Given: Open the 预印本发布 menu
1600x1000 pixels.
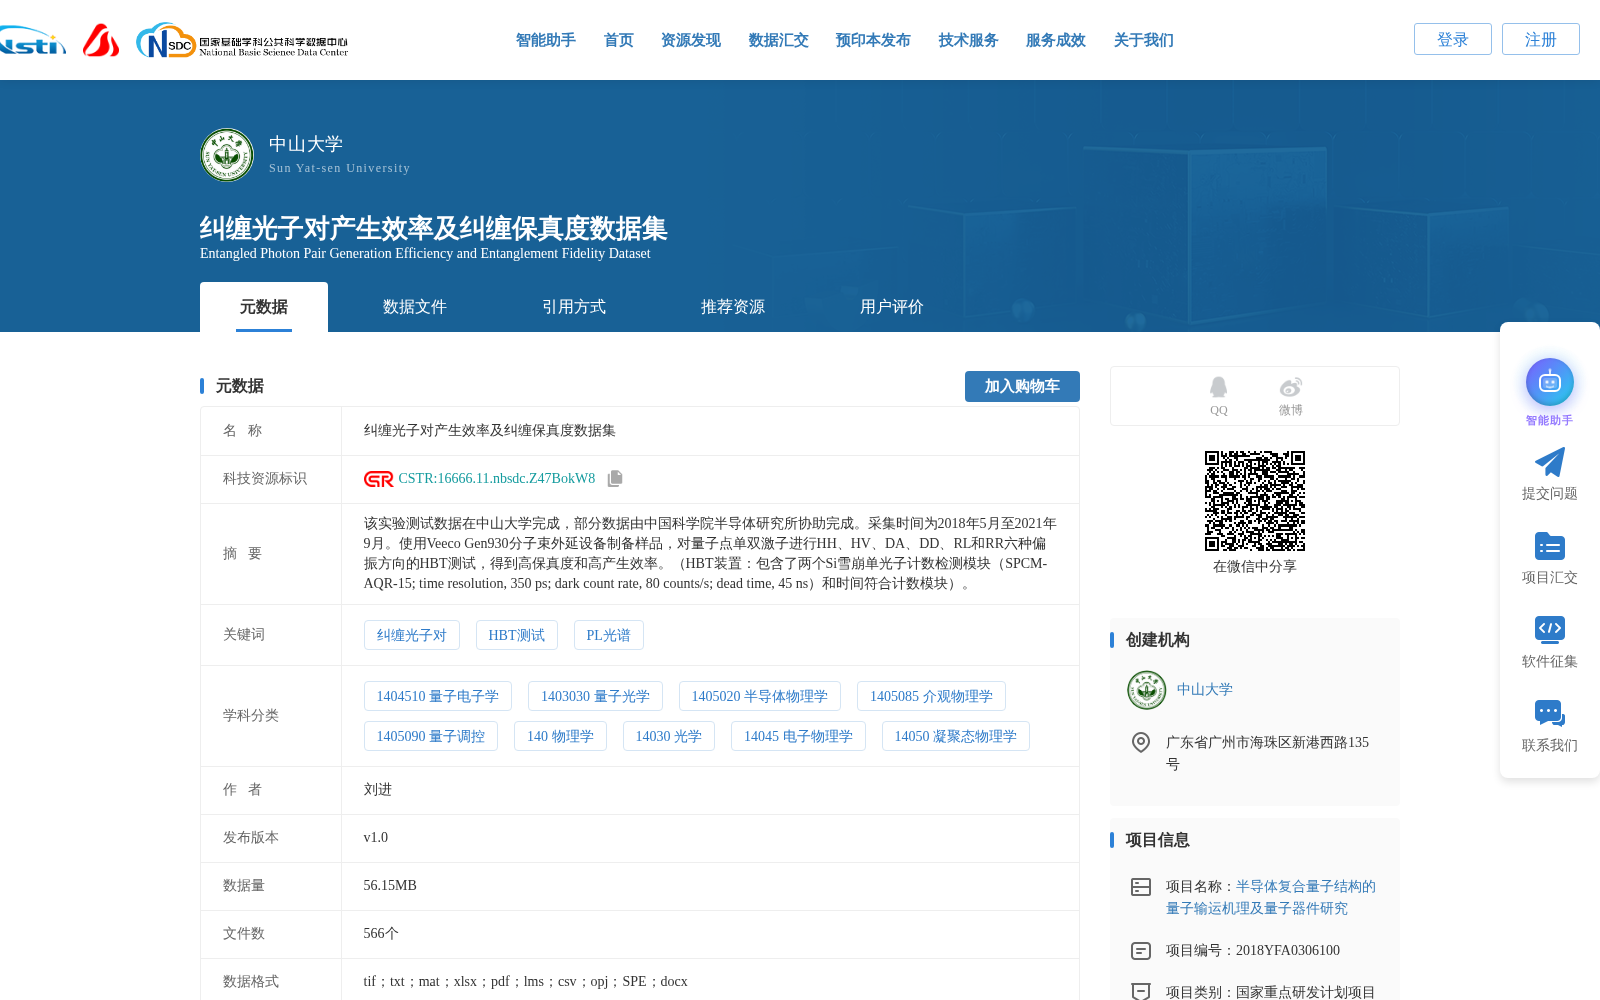Looking at the screenshot, I should click(x=873, y=40).
